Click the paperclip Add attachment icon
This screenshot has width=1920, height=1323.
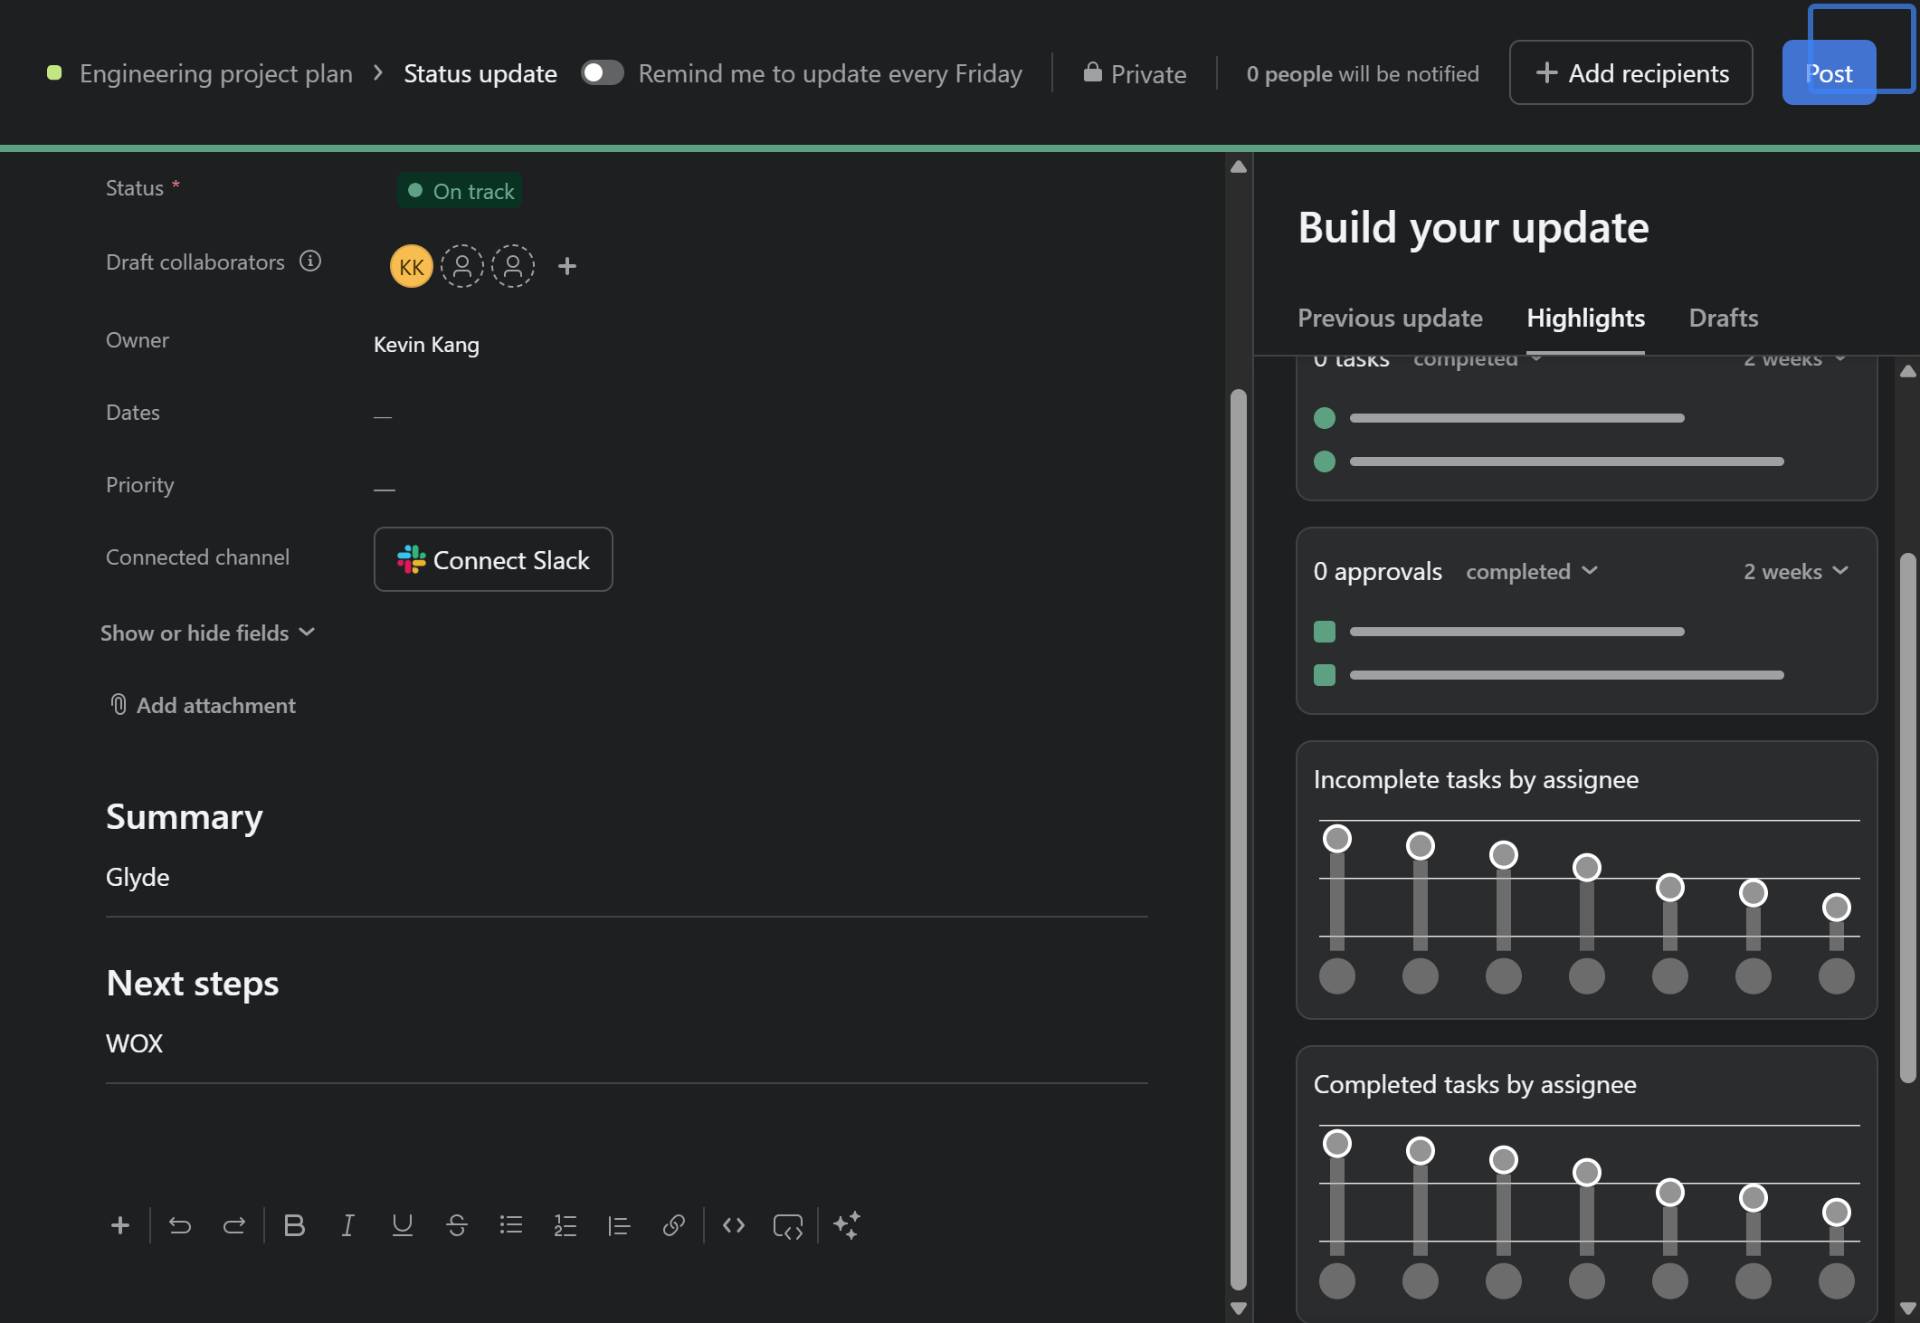tap(118, 705)
